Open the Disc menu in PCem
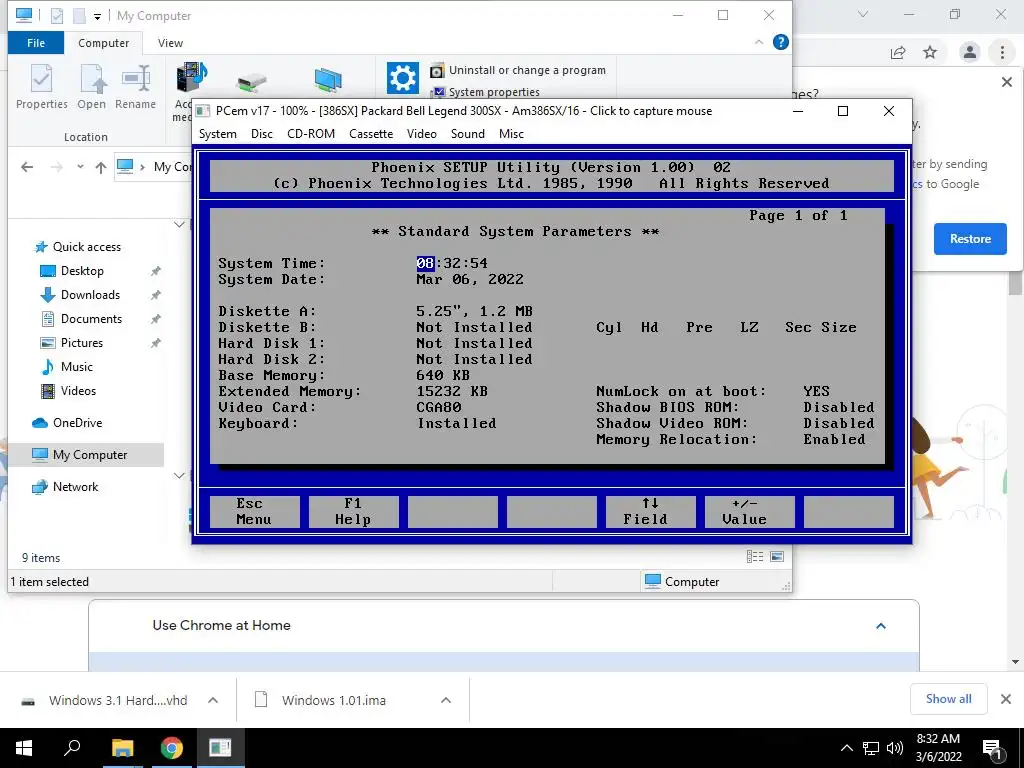The width and height of the screenshot is (1024, 768). pyautogui.click(x=261, y=134)
